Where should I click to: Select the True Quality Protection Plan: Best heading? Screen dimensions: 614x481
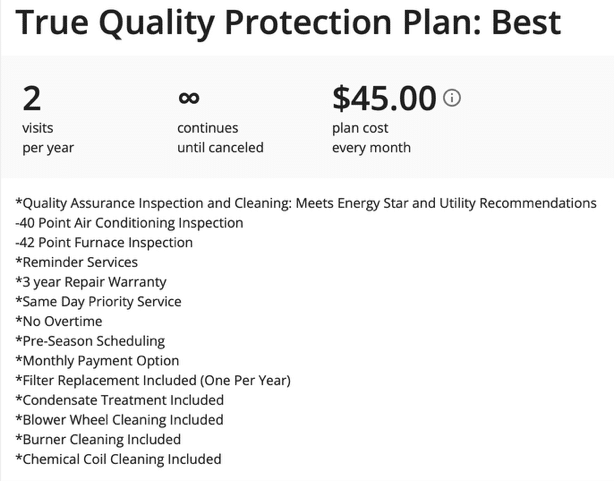tap(288, 22)
